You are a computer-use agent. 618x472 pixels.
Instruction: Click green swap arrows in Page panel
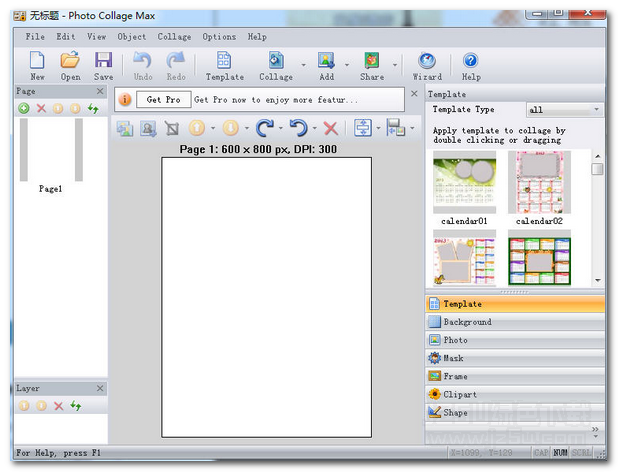(x=93, y=108)
